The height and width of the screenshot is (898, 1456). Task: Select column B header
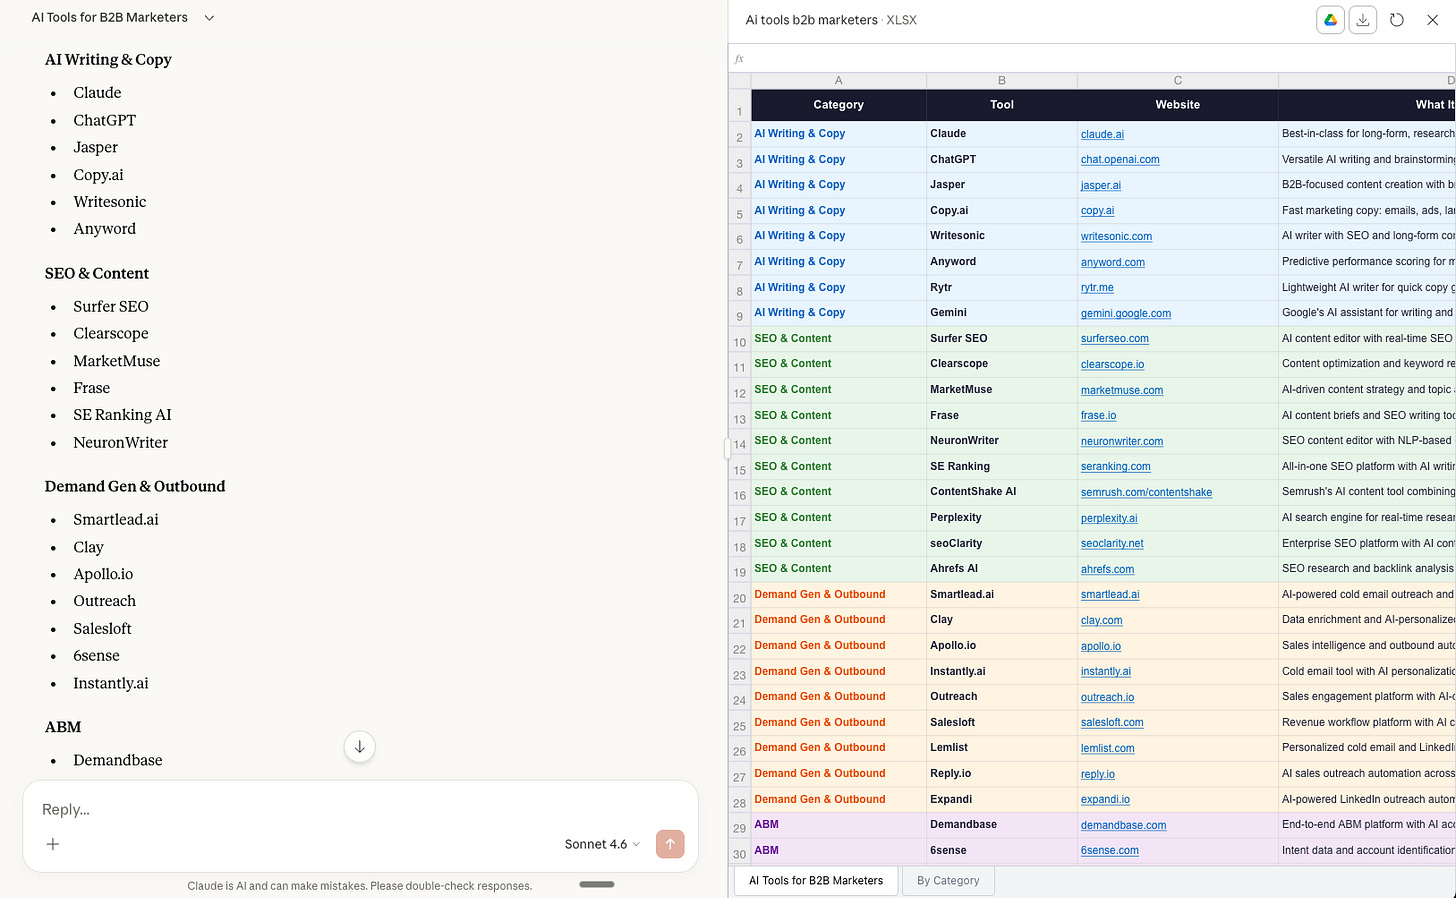[1002, 80]
